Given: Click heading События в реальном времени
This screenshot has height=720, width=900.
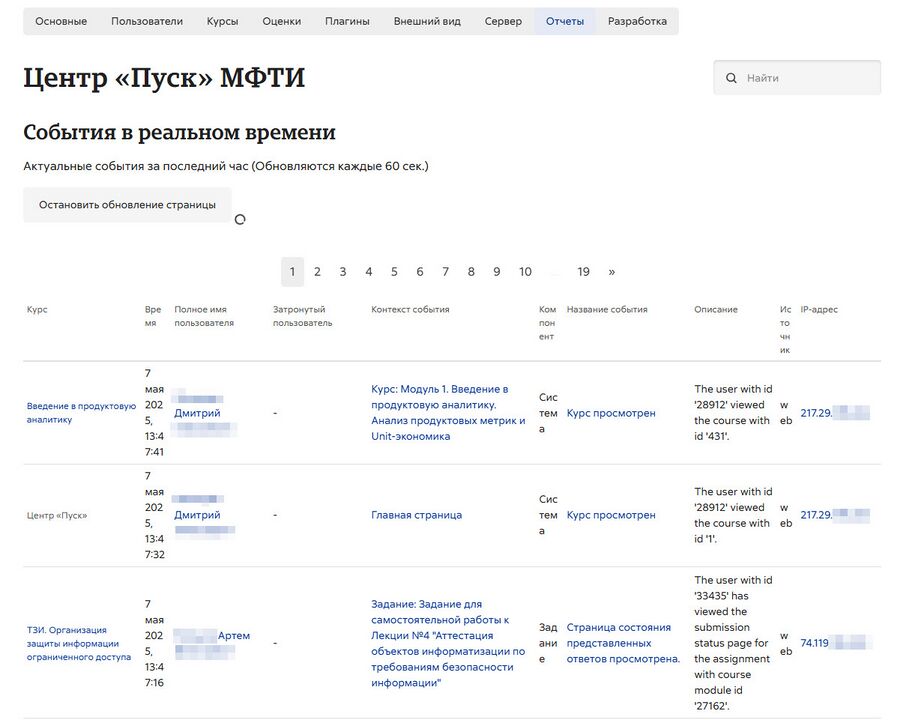Looking at the screenshot, I should point(179,133).
